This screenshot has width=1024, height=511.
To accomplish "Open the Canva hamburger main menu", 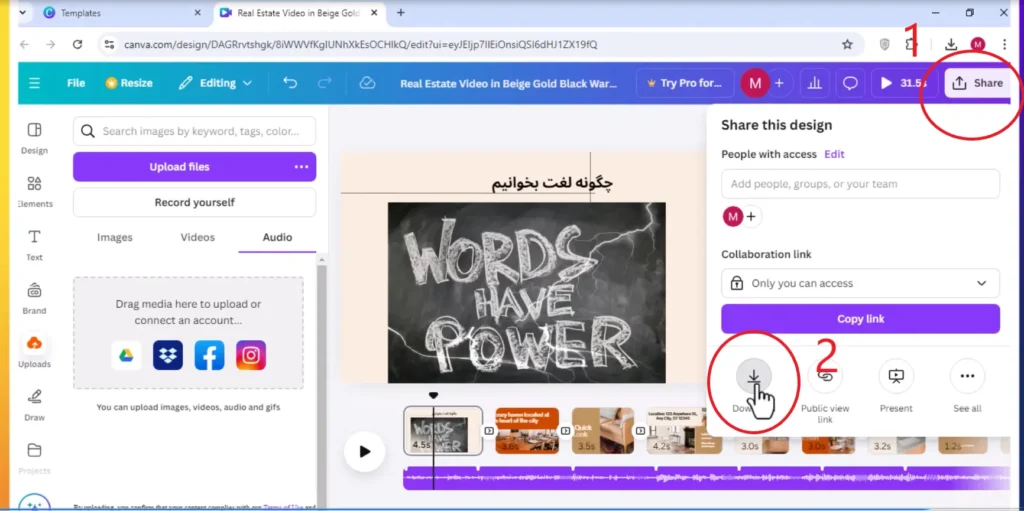I will (35, 83).
